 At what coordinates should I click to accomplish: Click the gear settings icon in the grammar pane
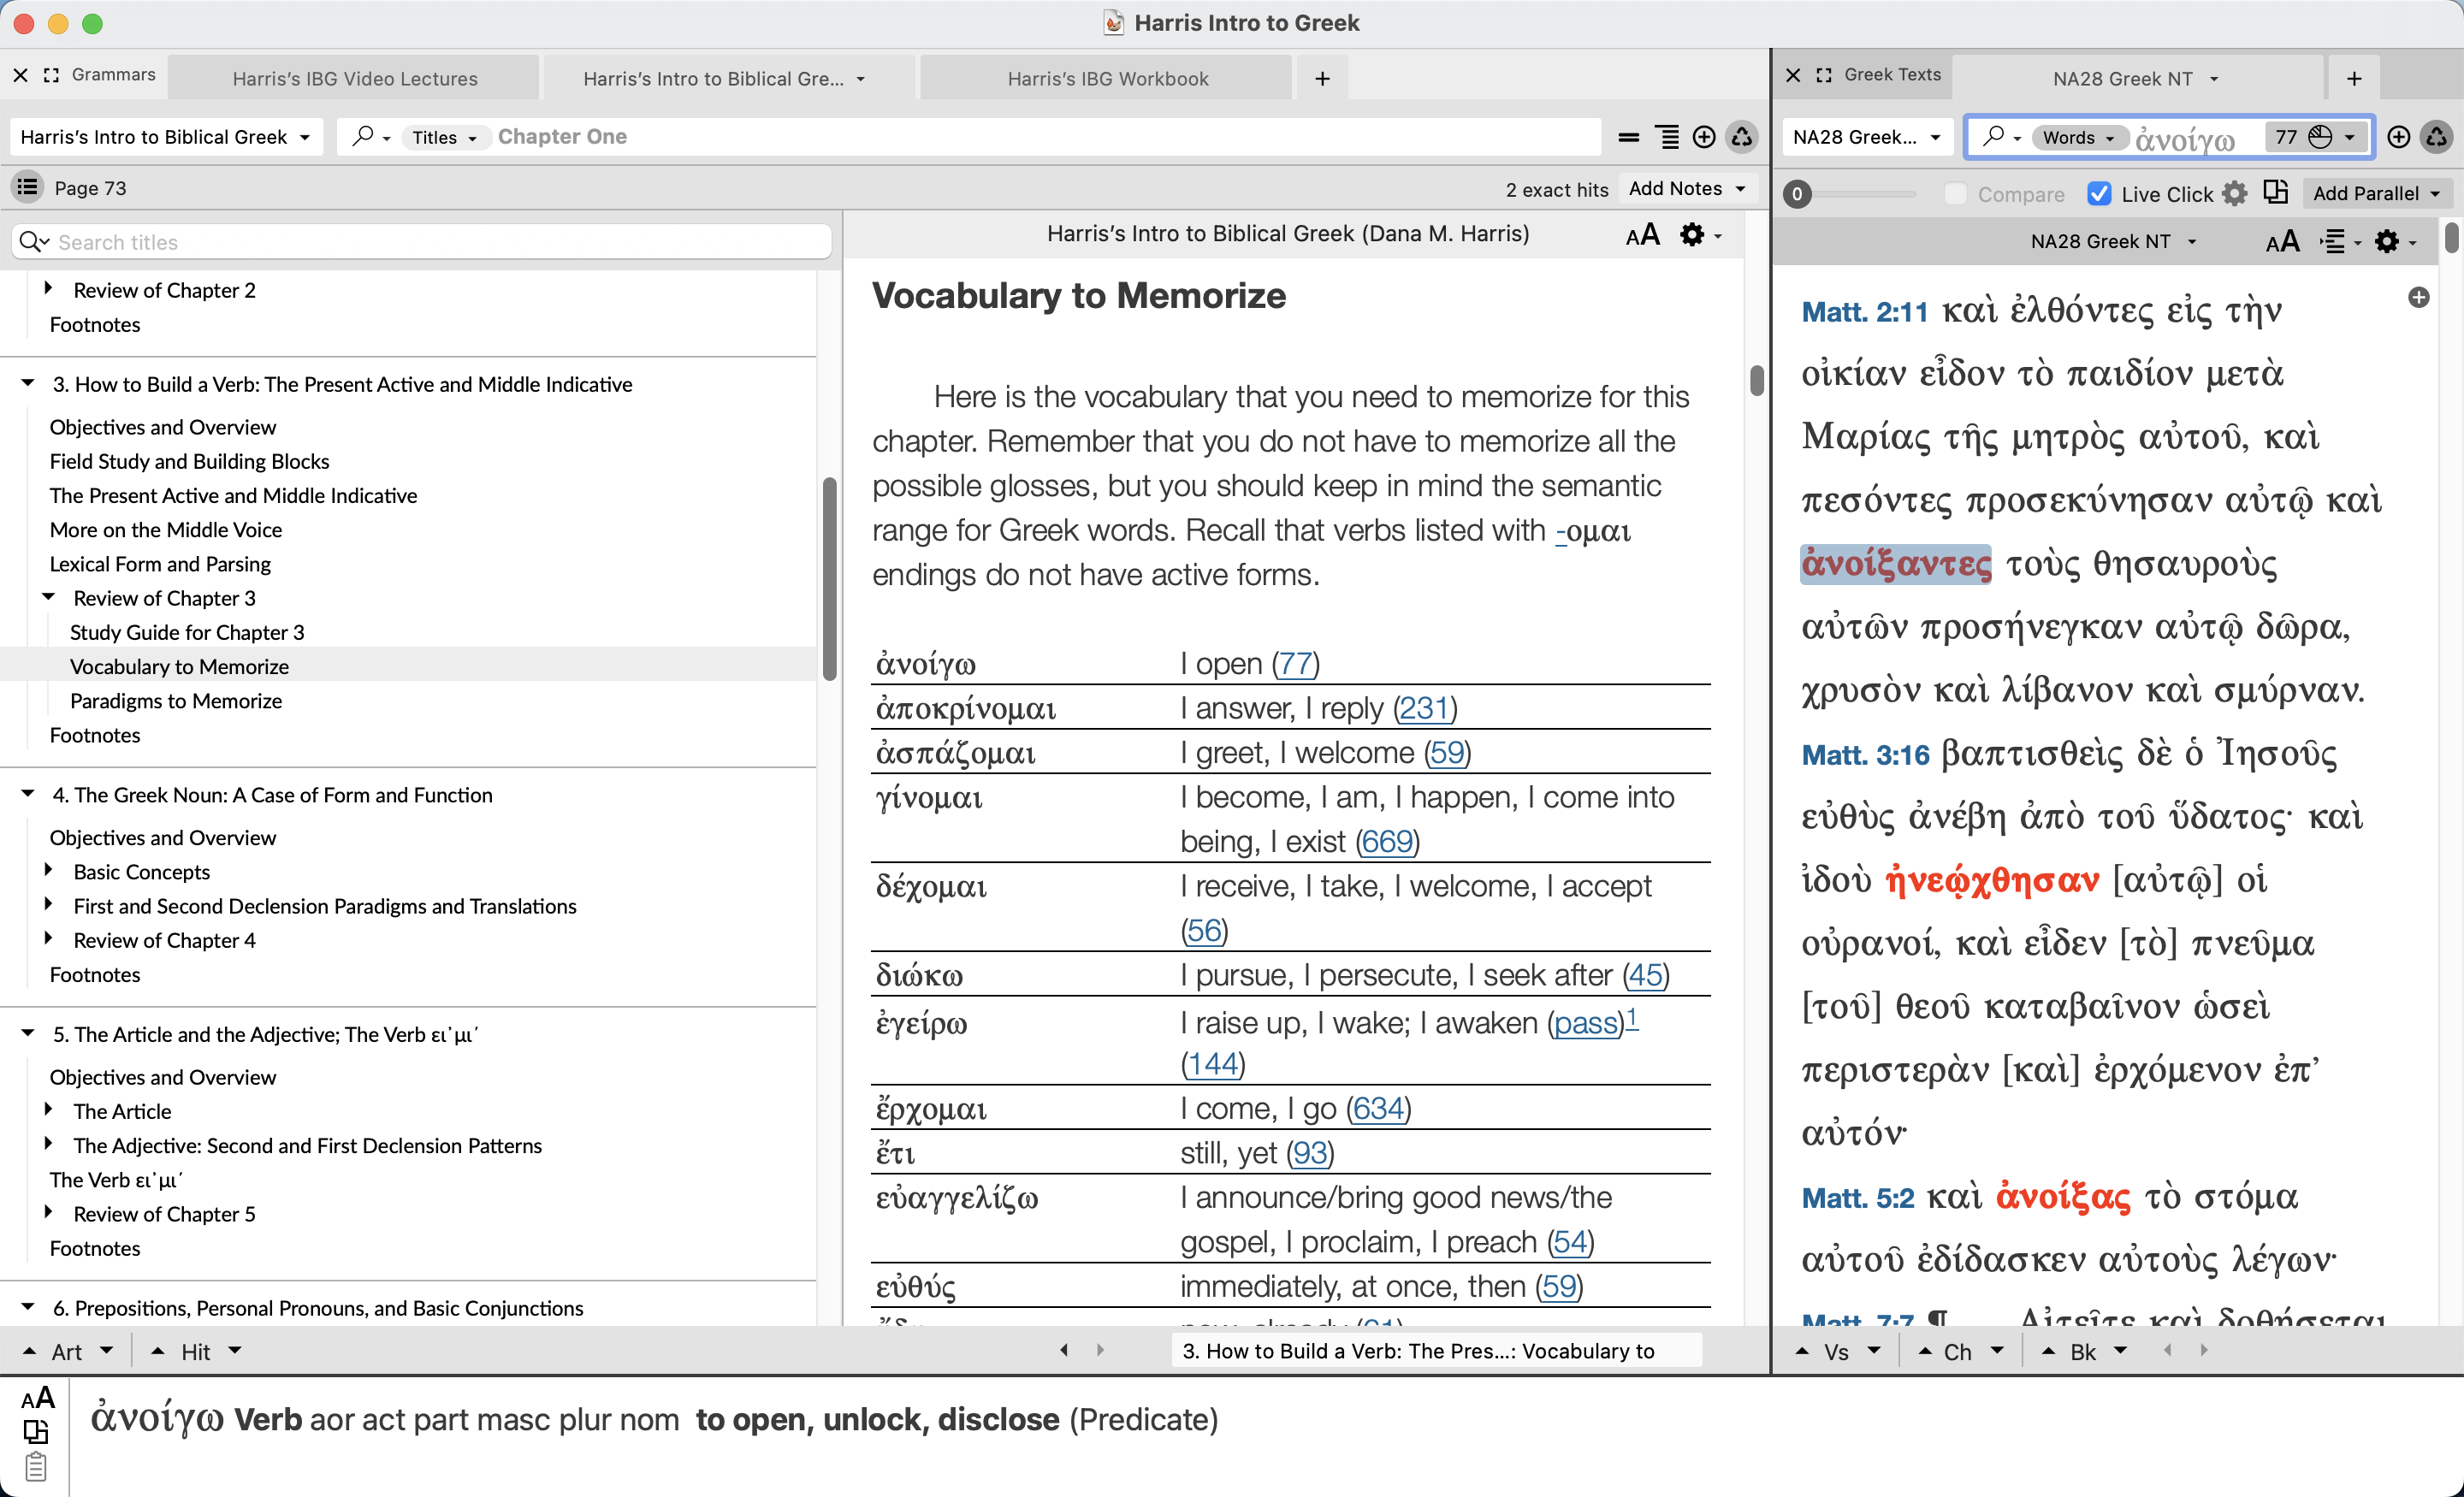[1691, 235]
